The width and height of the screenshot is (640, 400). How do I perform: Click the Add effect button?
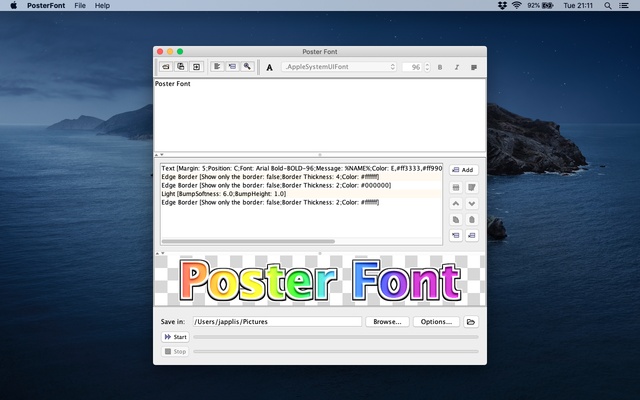(x=464, y=170)
